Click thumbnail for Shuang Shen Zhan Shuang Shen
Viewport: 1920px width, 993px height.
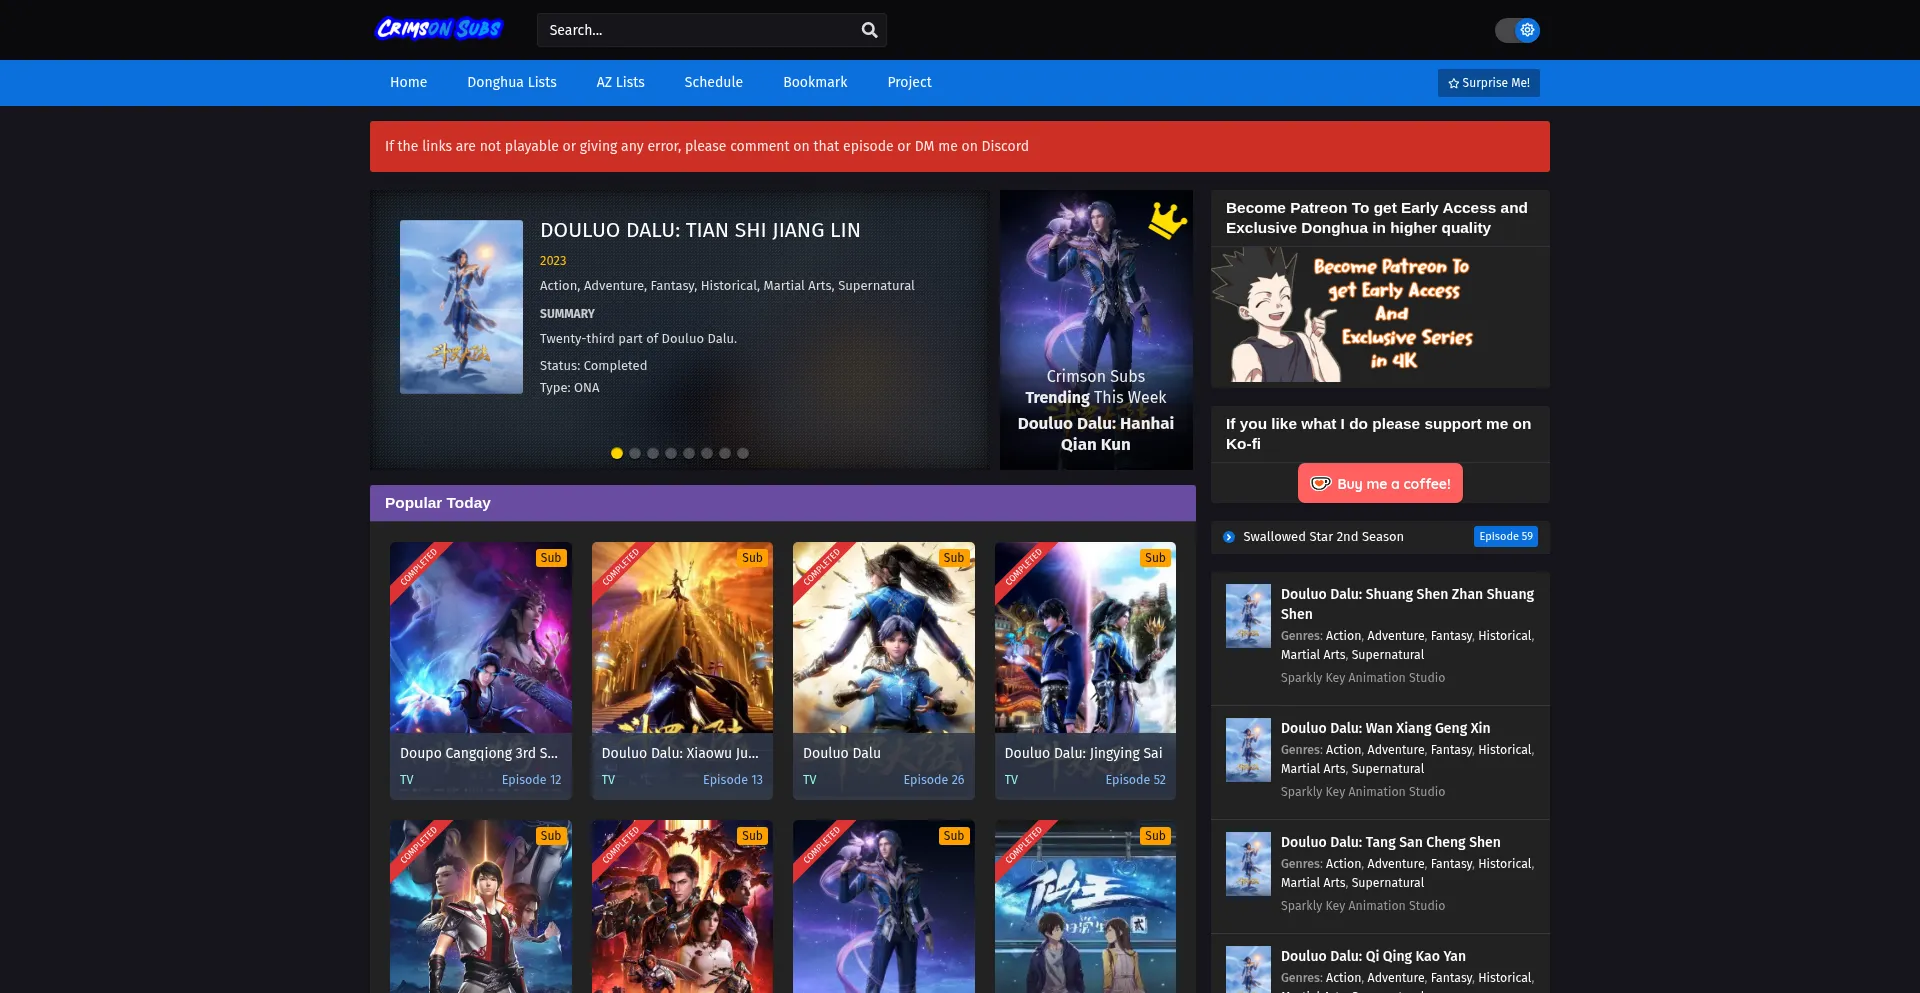[1248, 616]
